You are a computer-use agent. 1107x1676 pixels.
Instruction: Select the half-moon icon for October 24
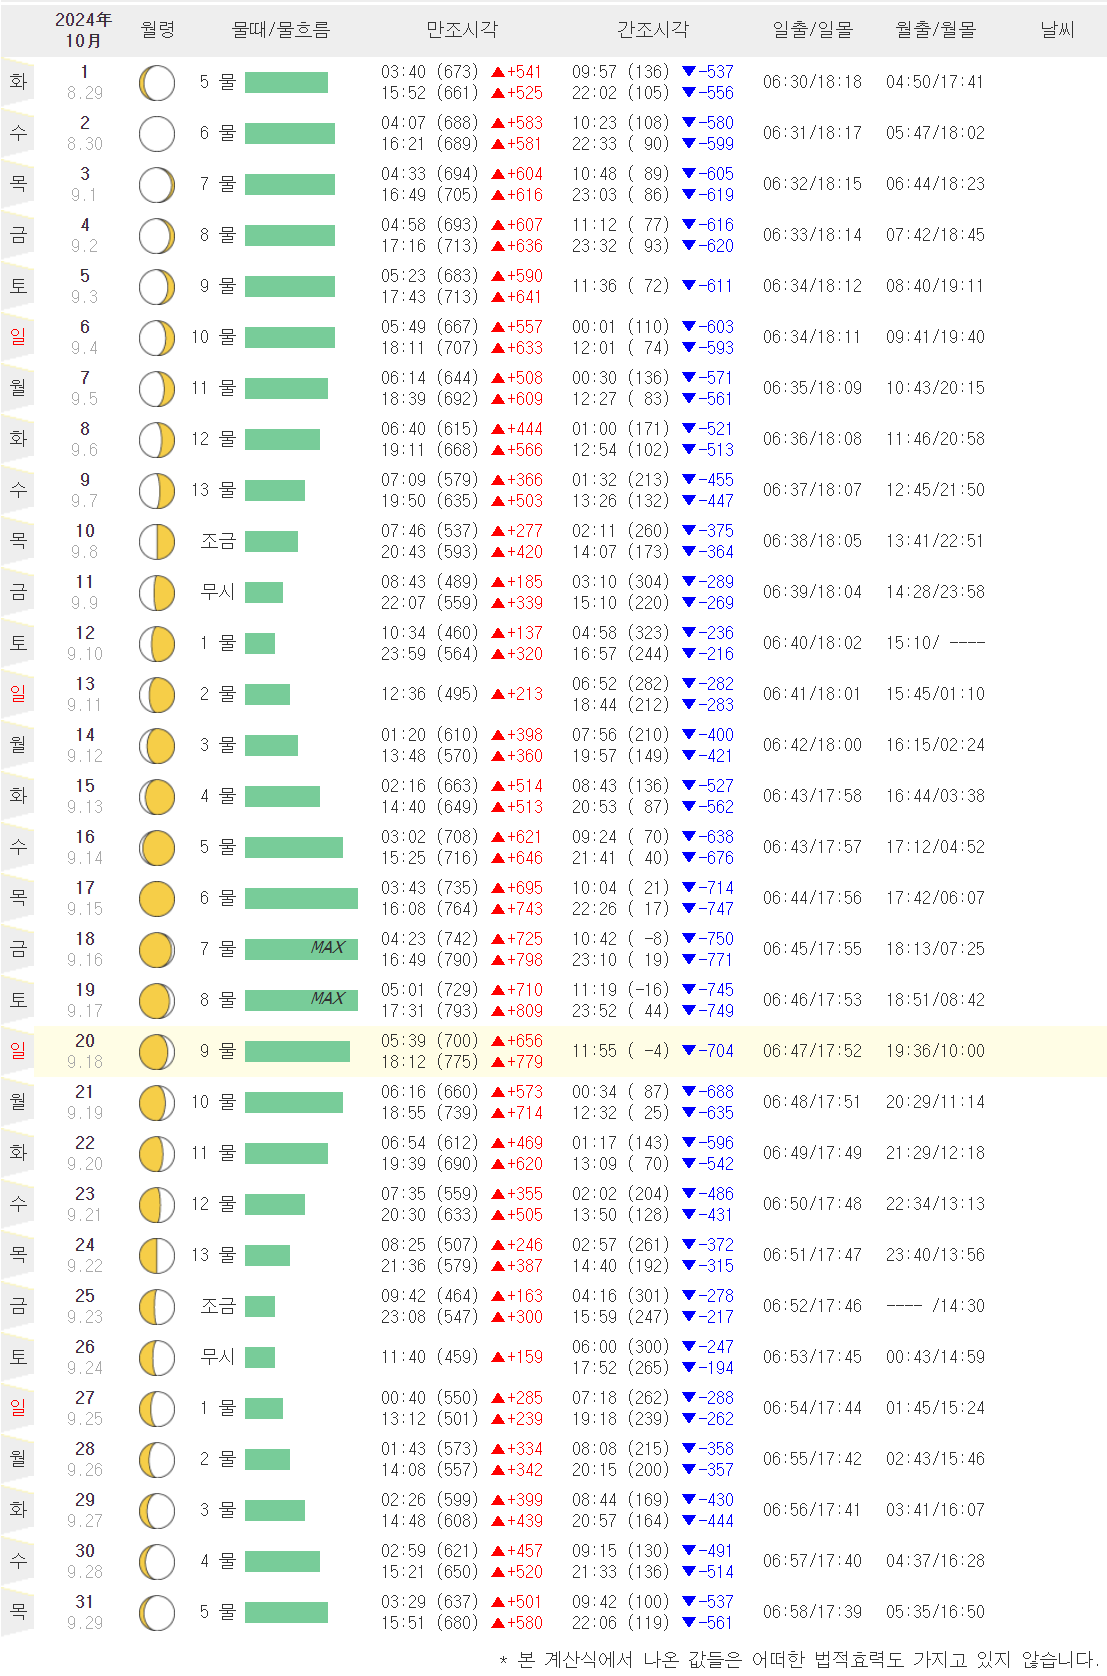tap(157, 1256)
